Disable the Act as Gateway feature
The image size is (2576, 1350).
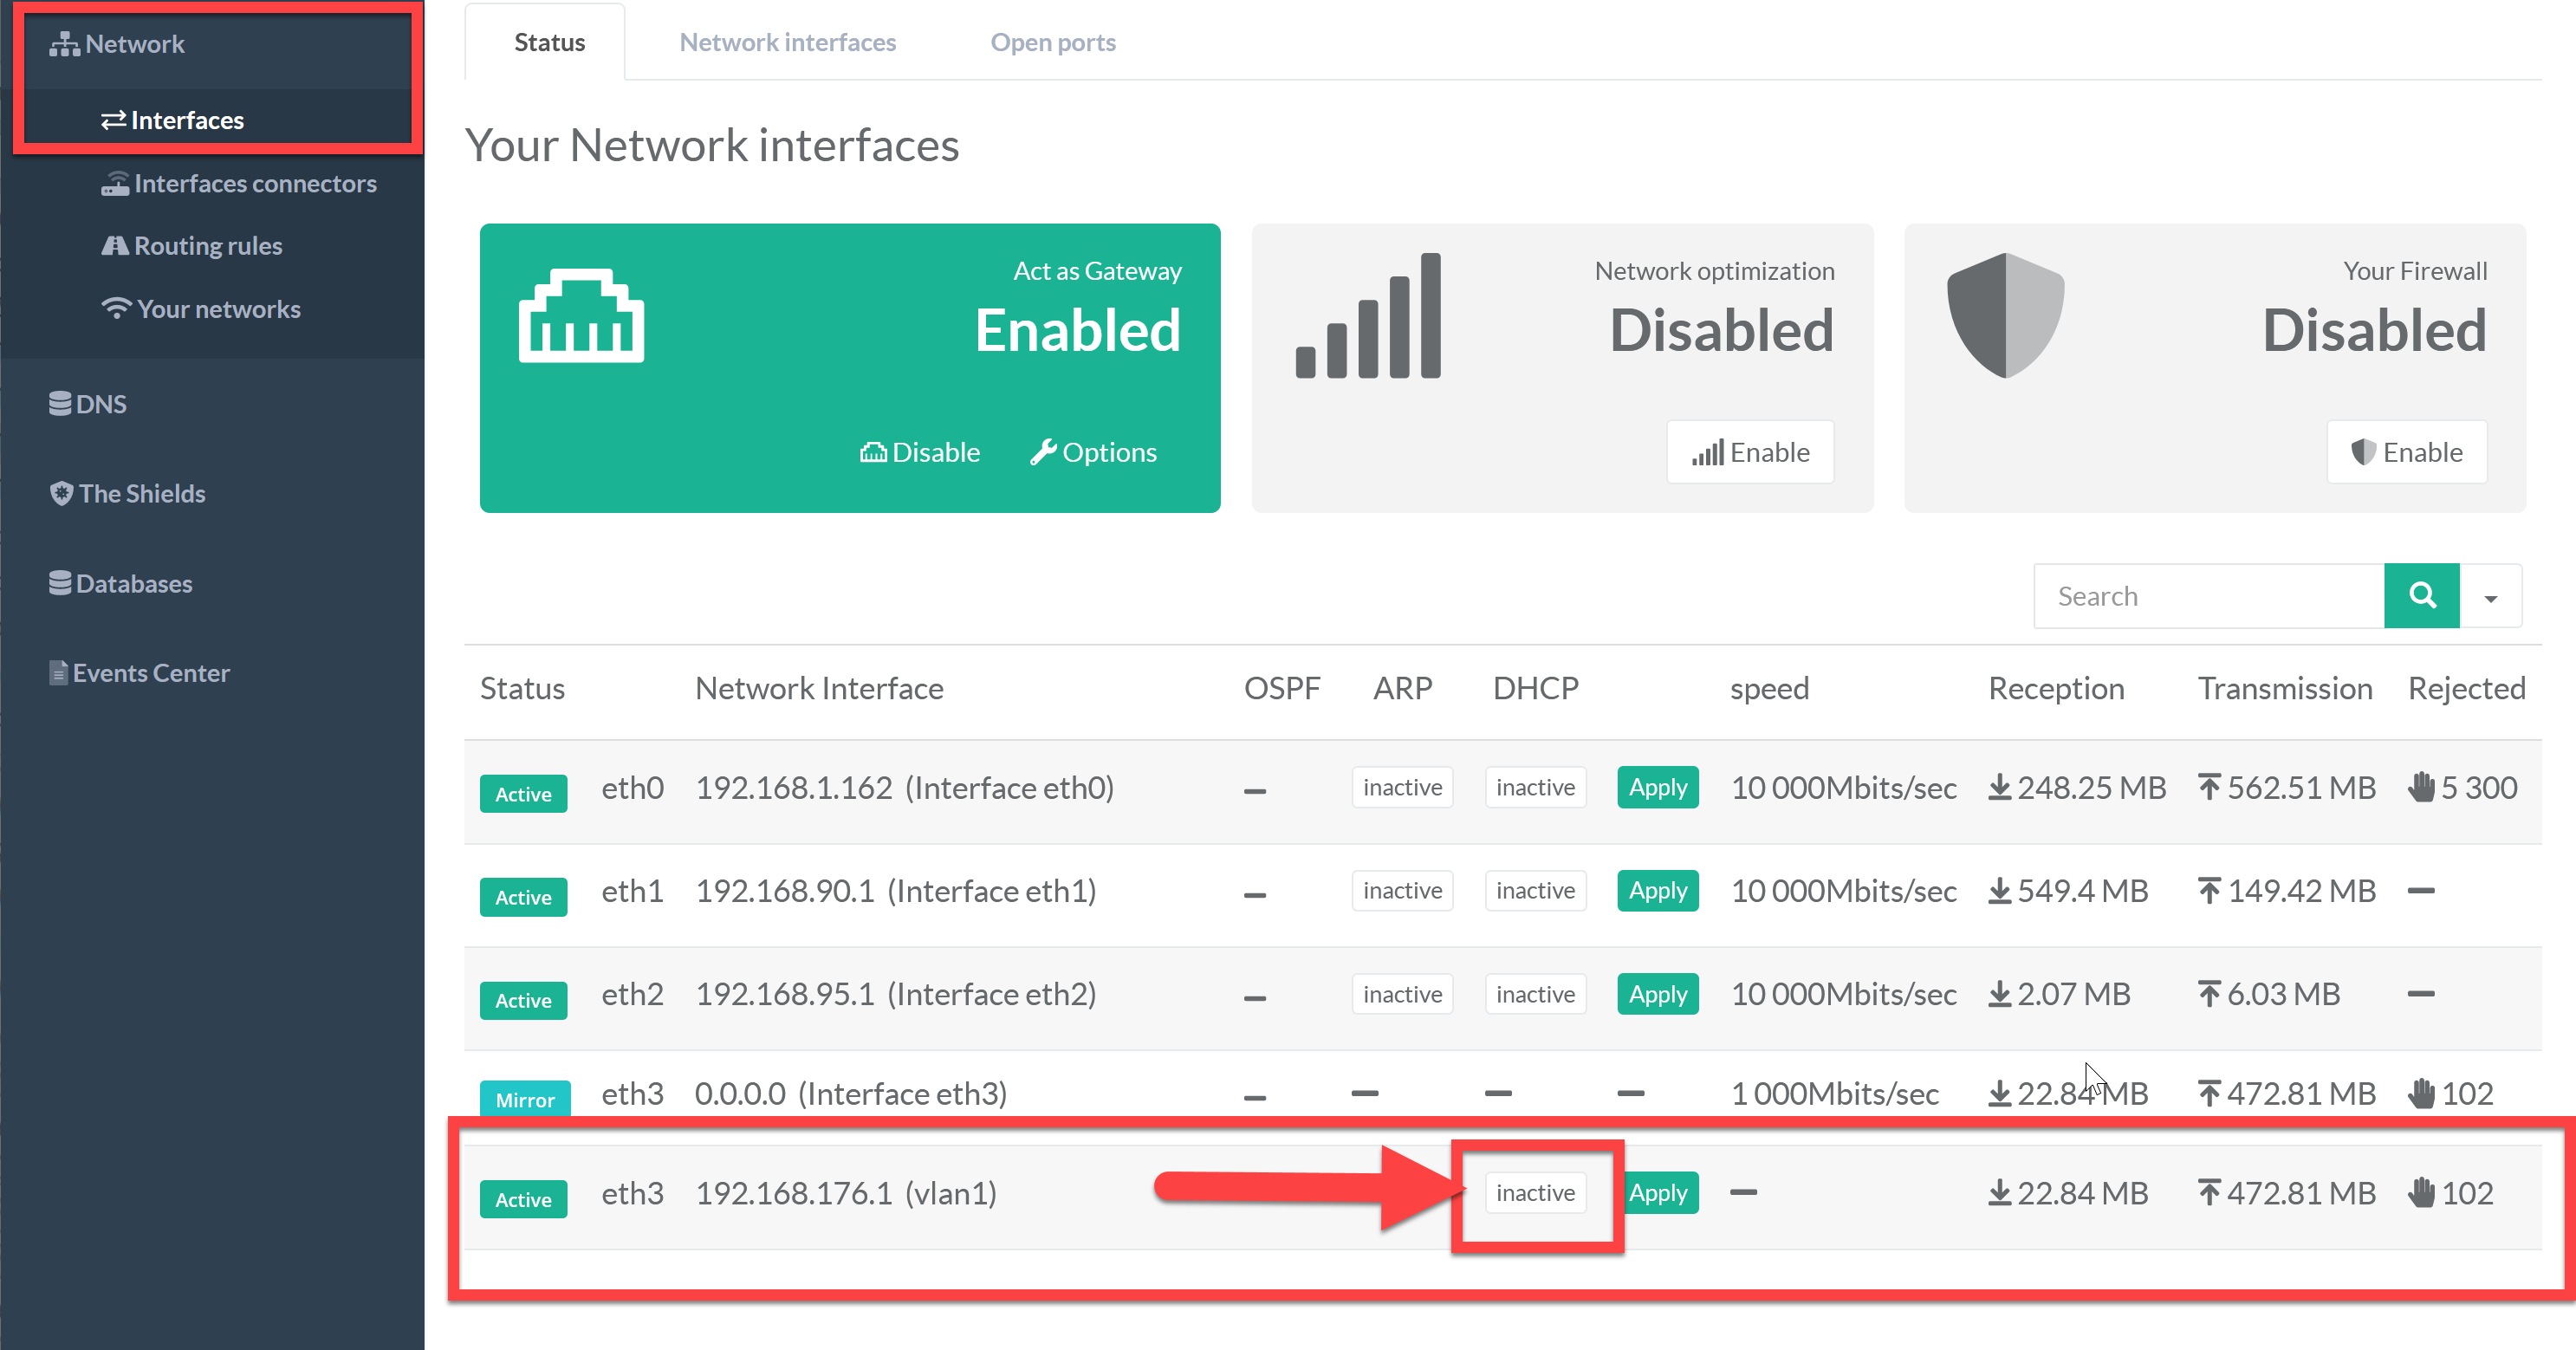point(919,452)
